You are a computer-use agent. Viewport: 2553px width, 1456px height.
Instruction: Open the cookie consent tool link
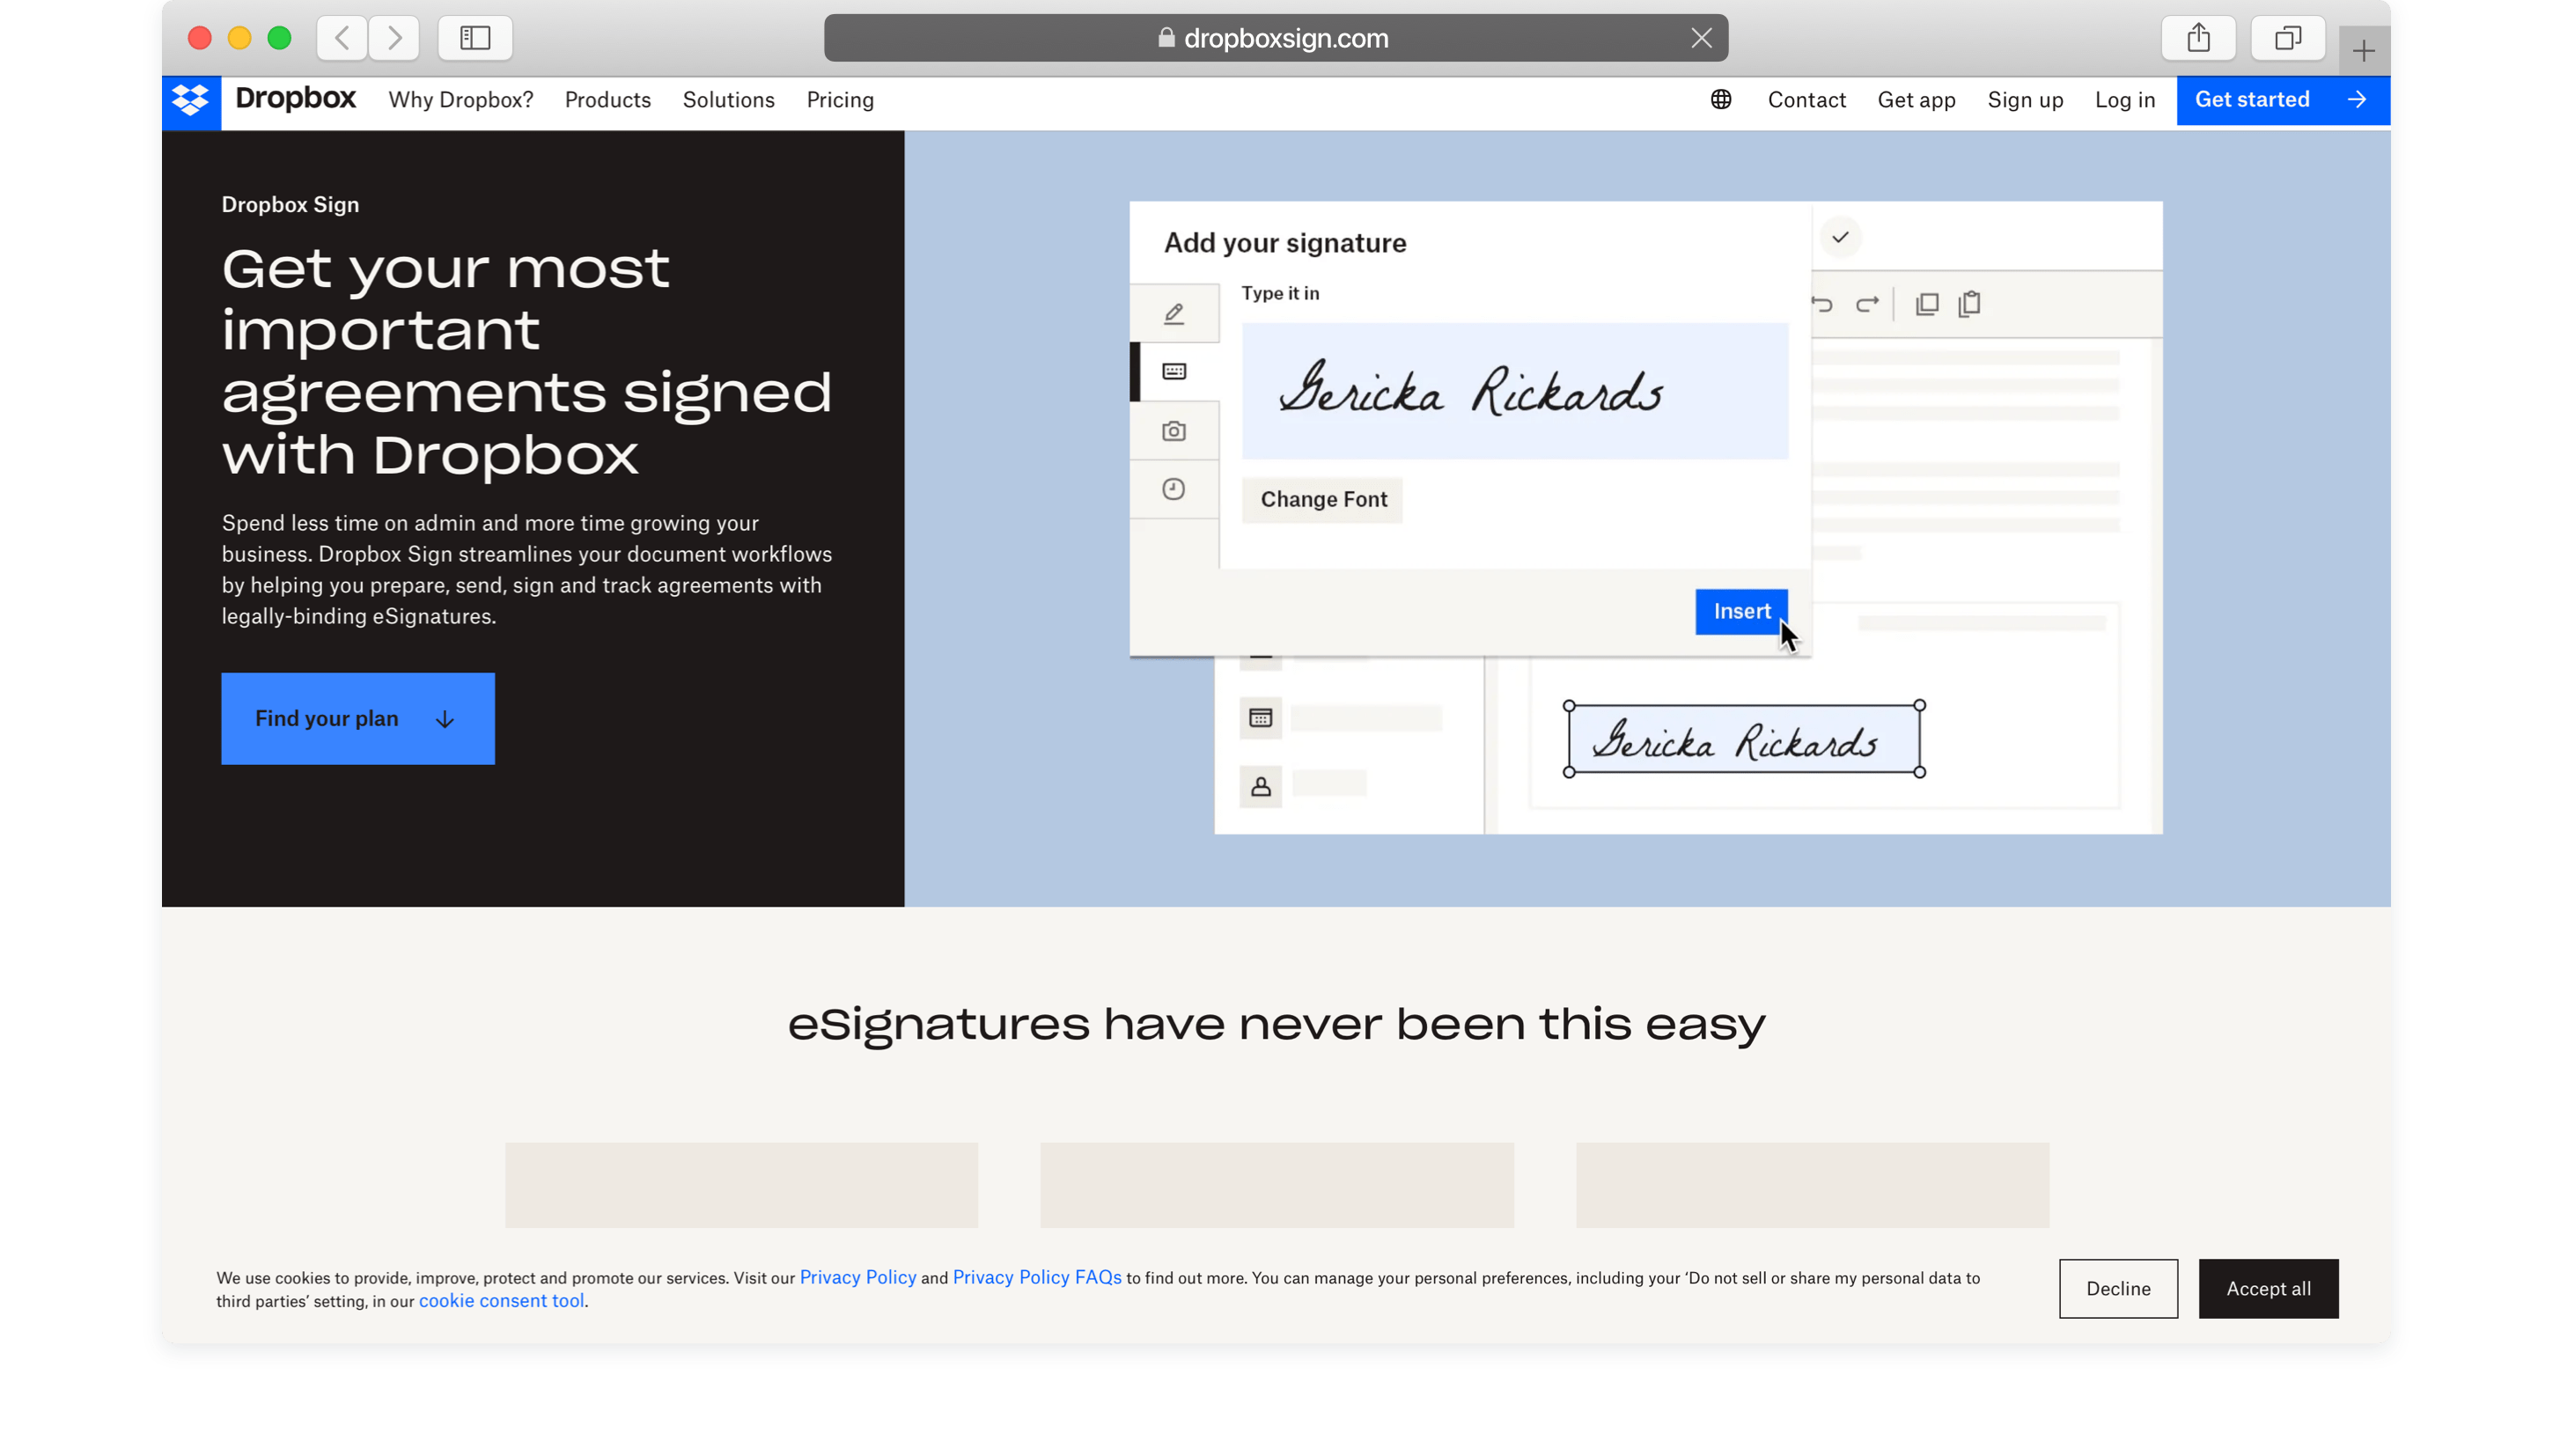coord(501,1301)
